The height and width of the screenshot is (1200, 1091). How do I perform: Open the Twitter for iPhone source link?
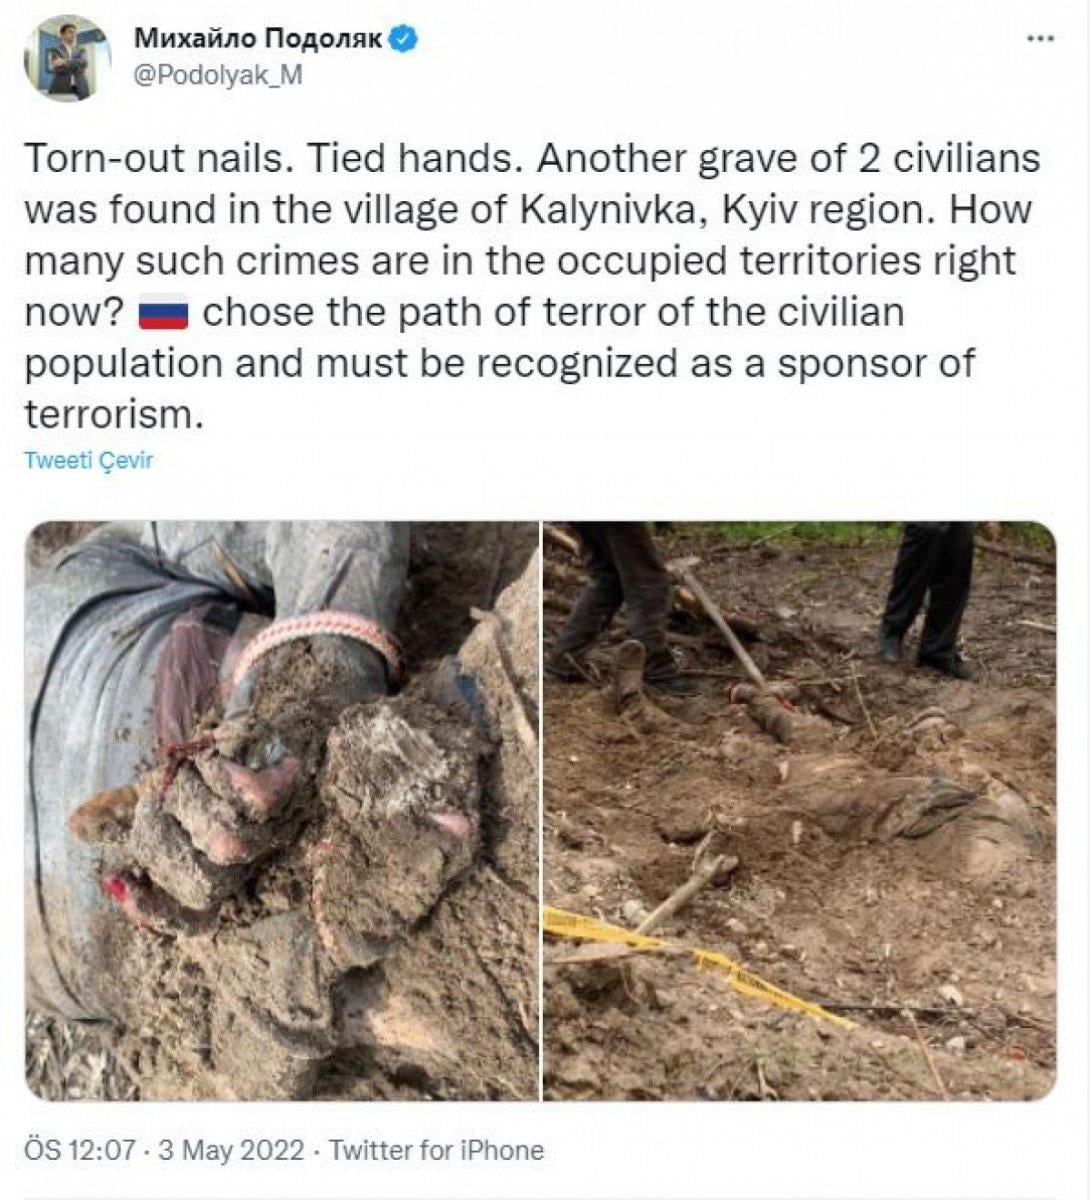tap(436, 1150)
